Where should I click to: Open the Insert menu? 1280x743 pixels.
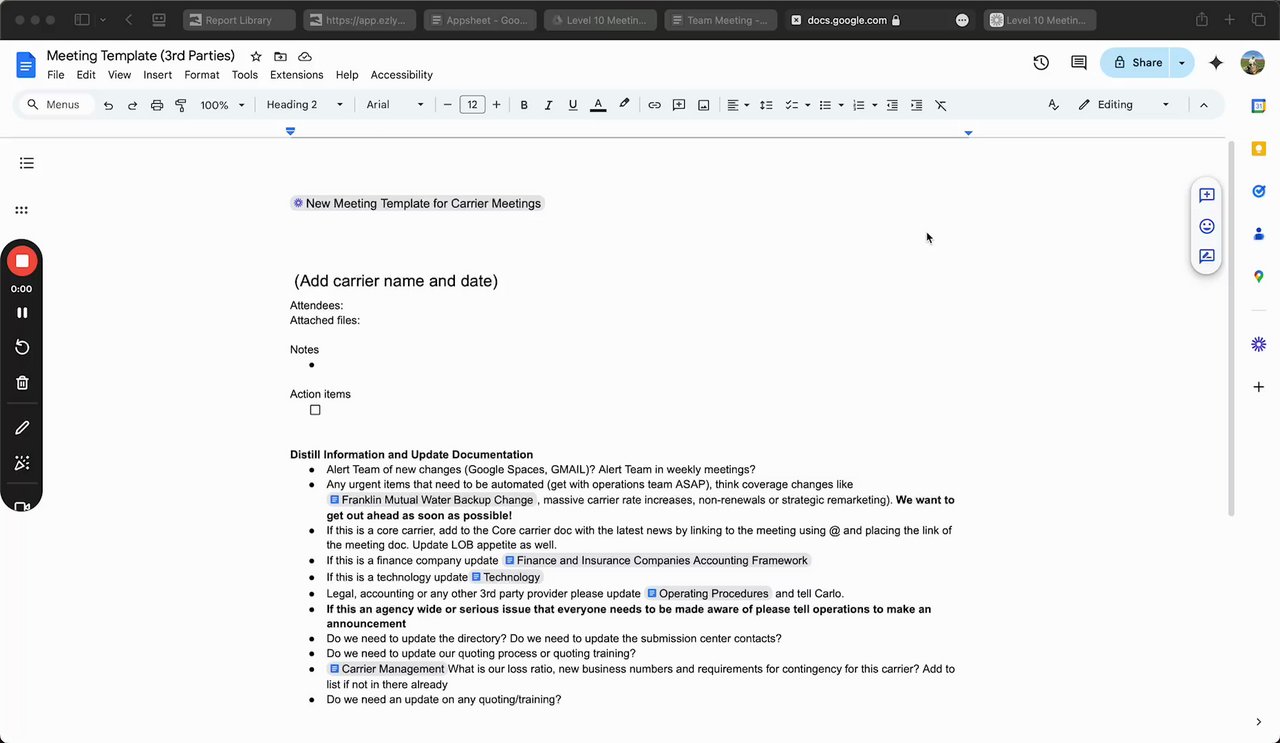(x=158, y=75)
